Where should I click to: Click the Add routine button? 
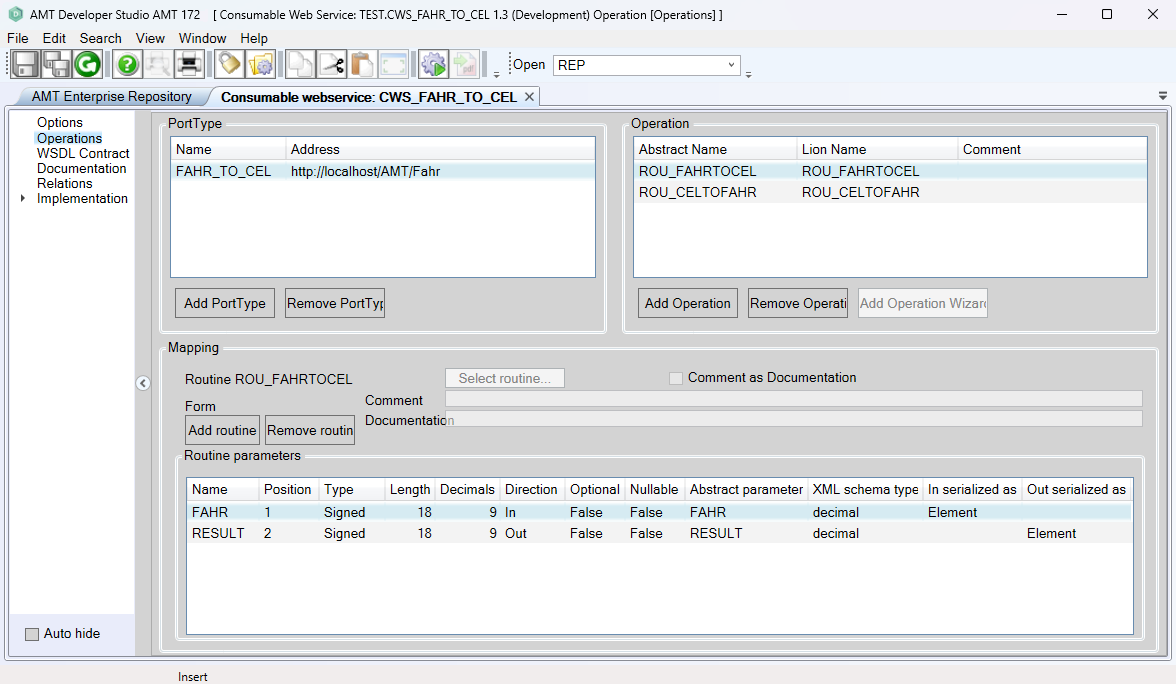223,430
